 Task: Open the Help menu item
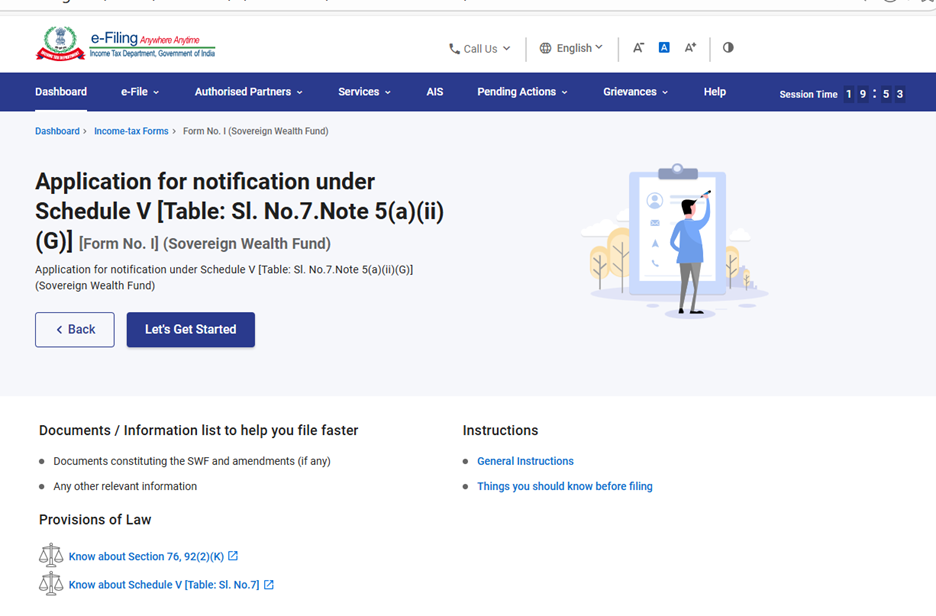pyautogui.click(x=714, y=91)
